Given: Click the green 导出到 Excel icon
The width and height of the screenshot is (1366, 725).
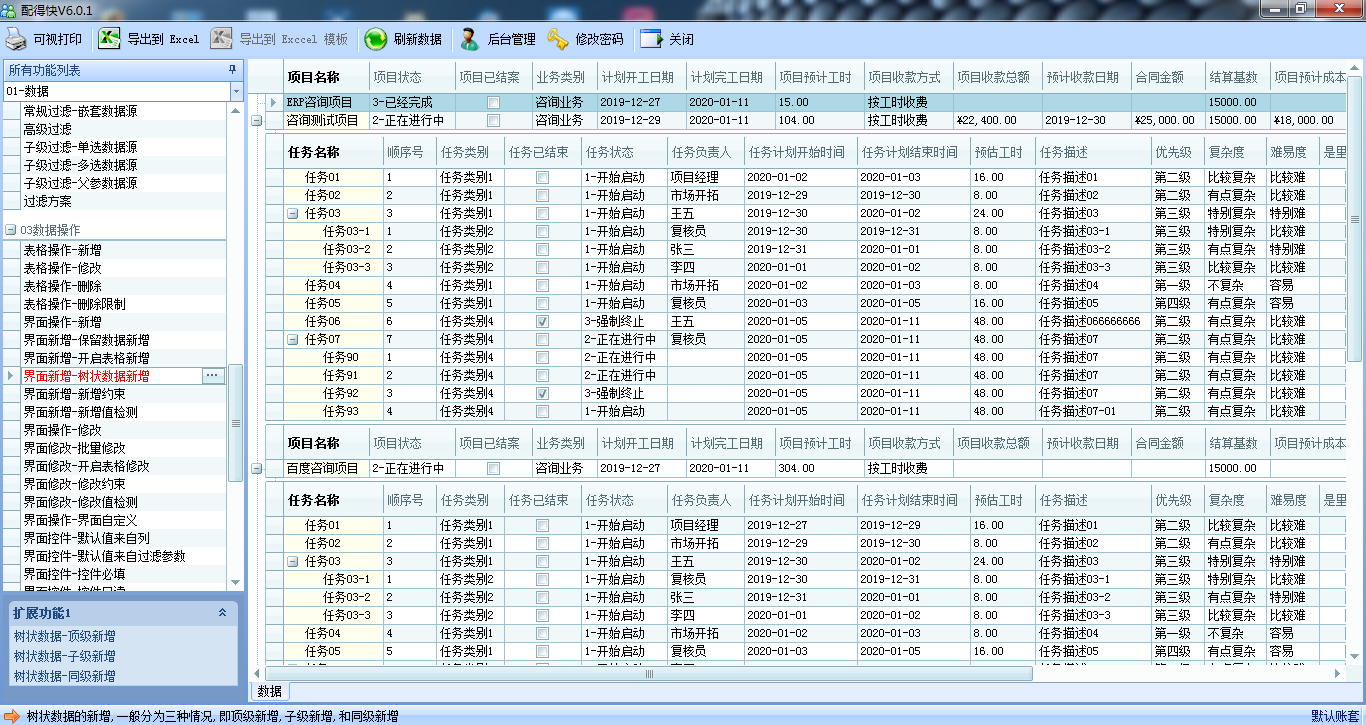Looking at the screenshot, I should coord(109,40).
